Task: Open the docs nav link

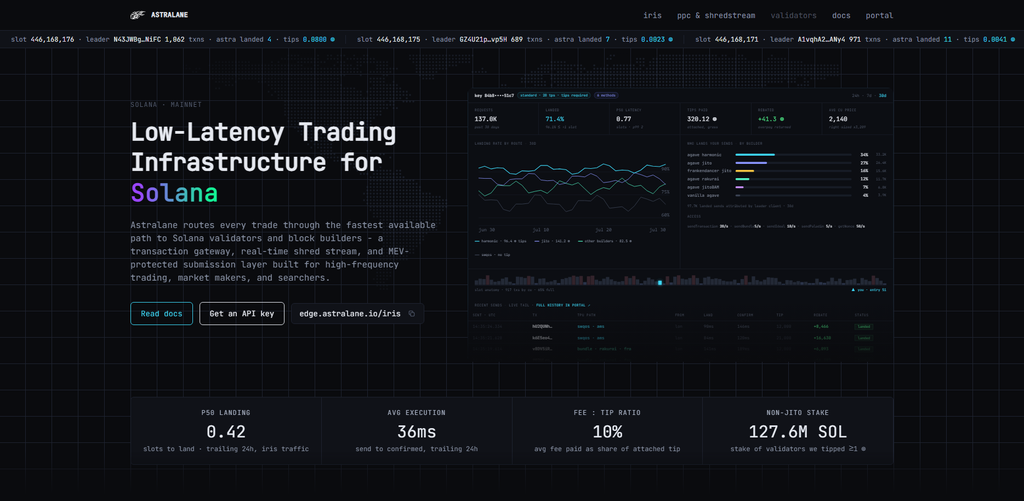Action: tap(841, 15)
